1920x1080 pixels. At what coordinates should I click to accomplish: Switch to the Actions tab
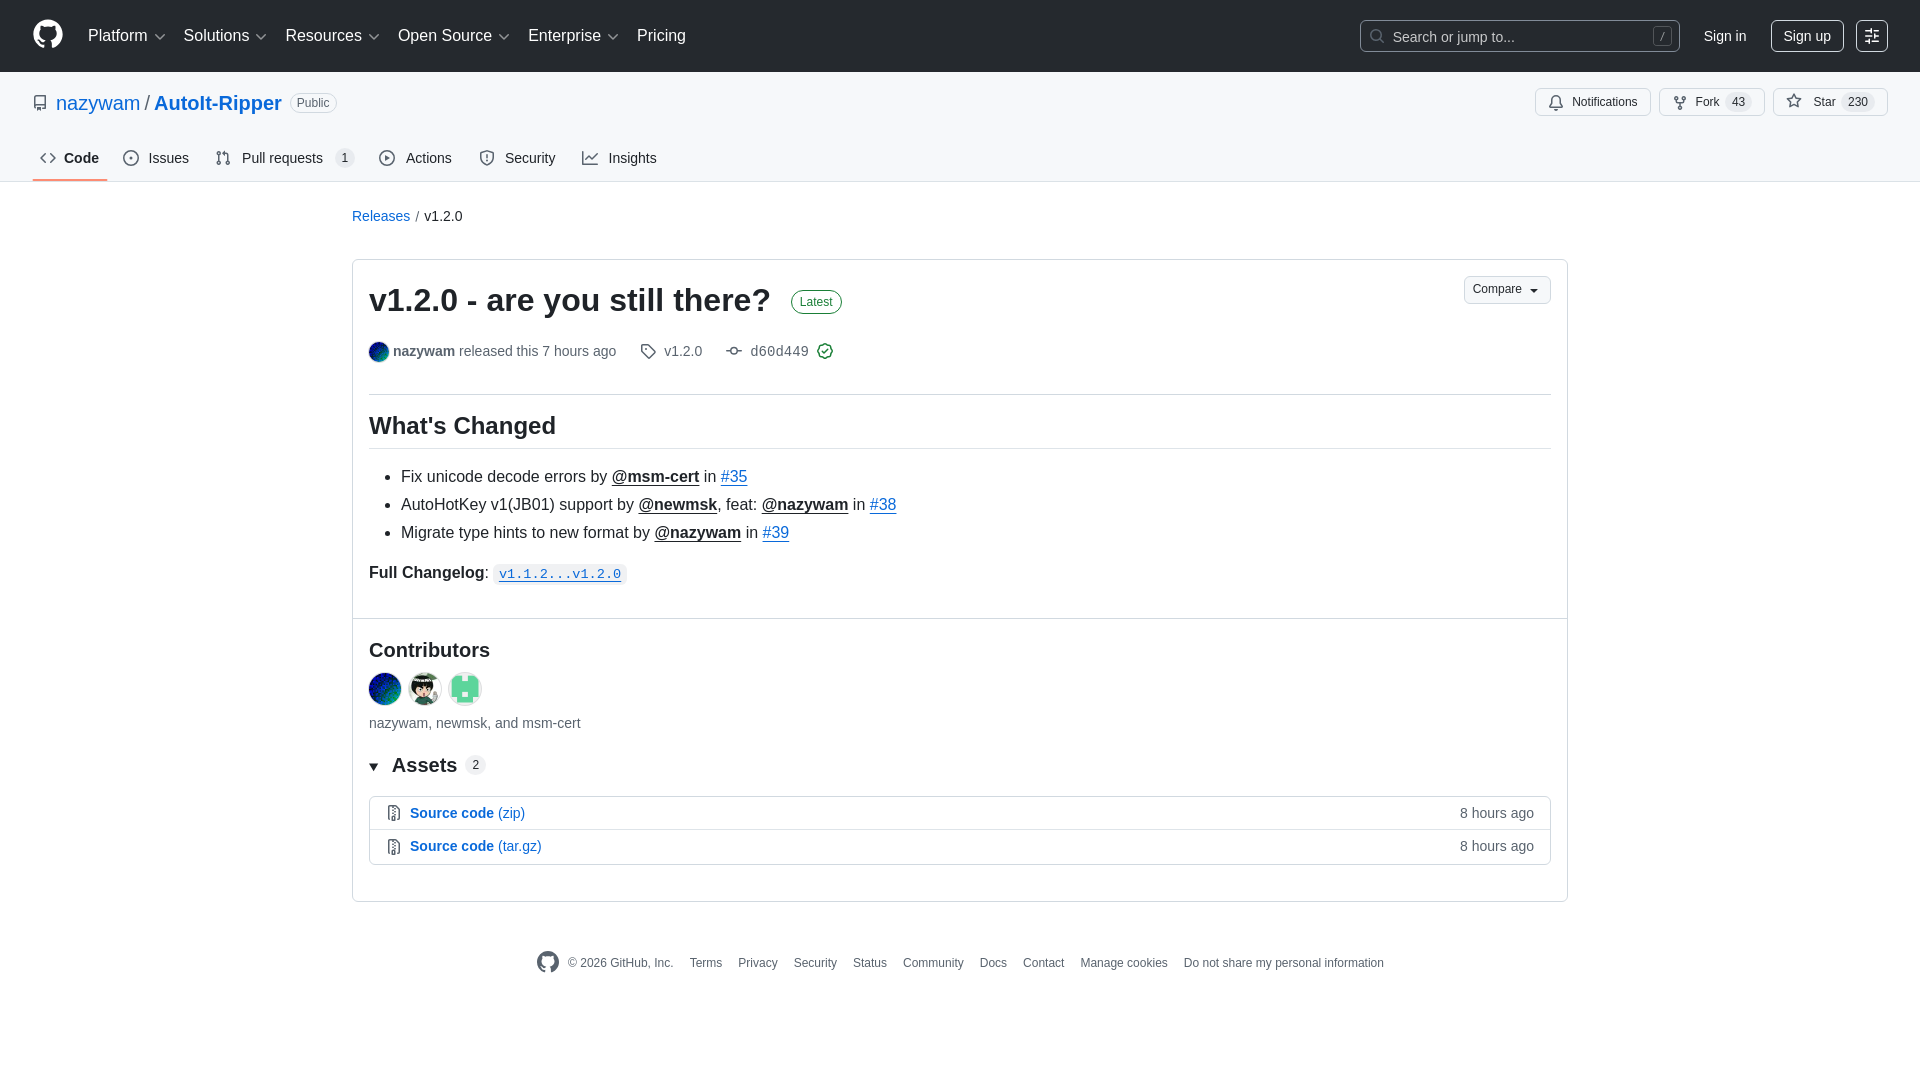click(x=415, y=158)
